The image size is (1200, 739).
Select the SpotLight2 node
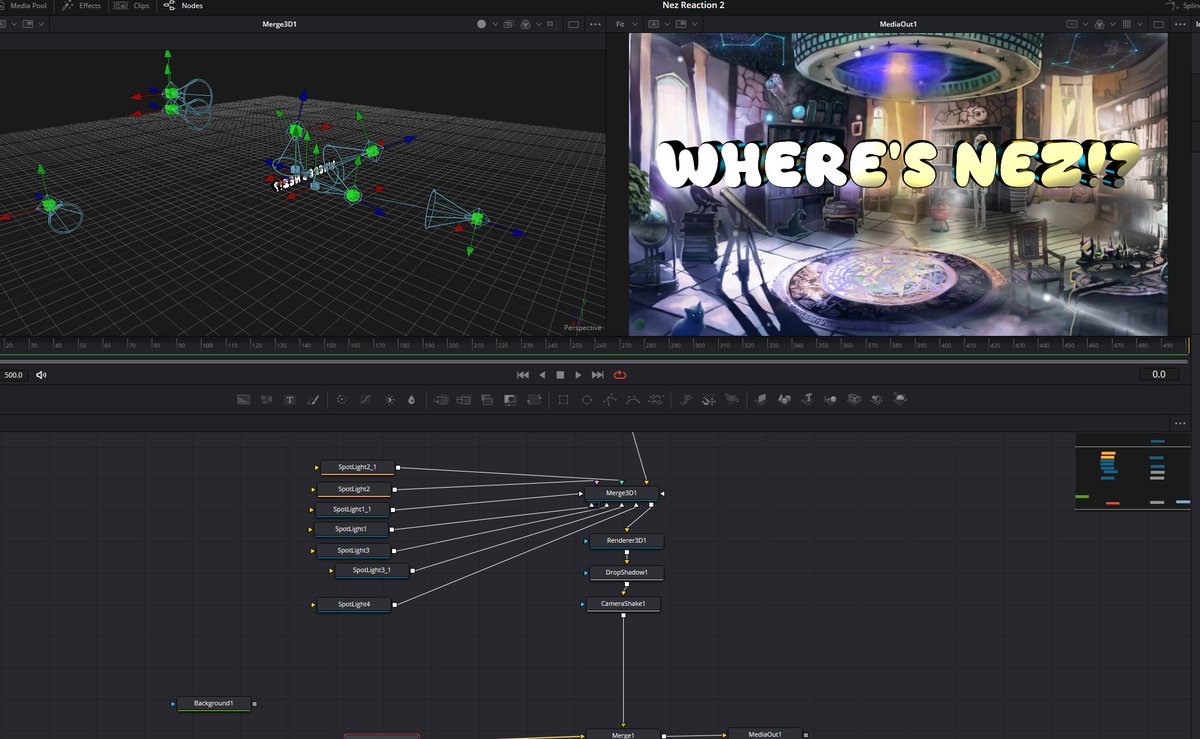354,489
